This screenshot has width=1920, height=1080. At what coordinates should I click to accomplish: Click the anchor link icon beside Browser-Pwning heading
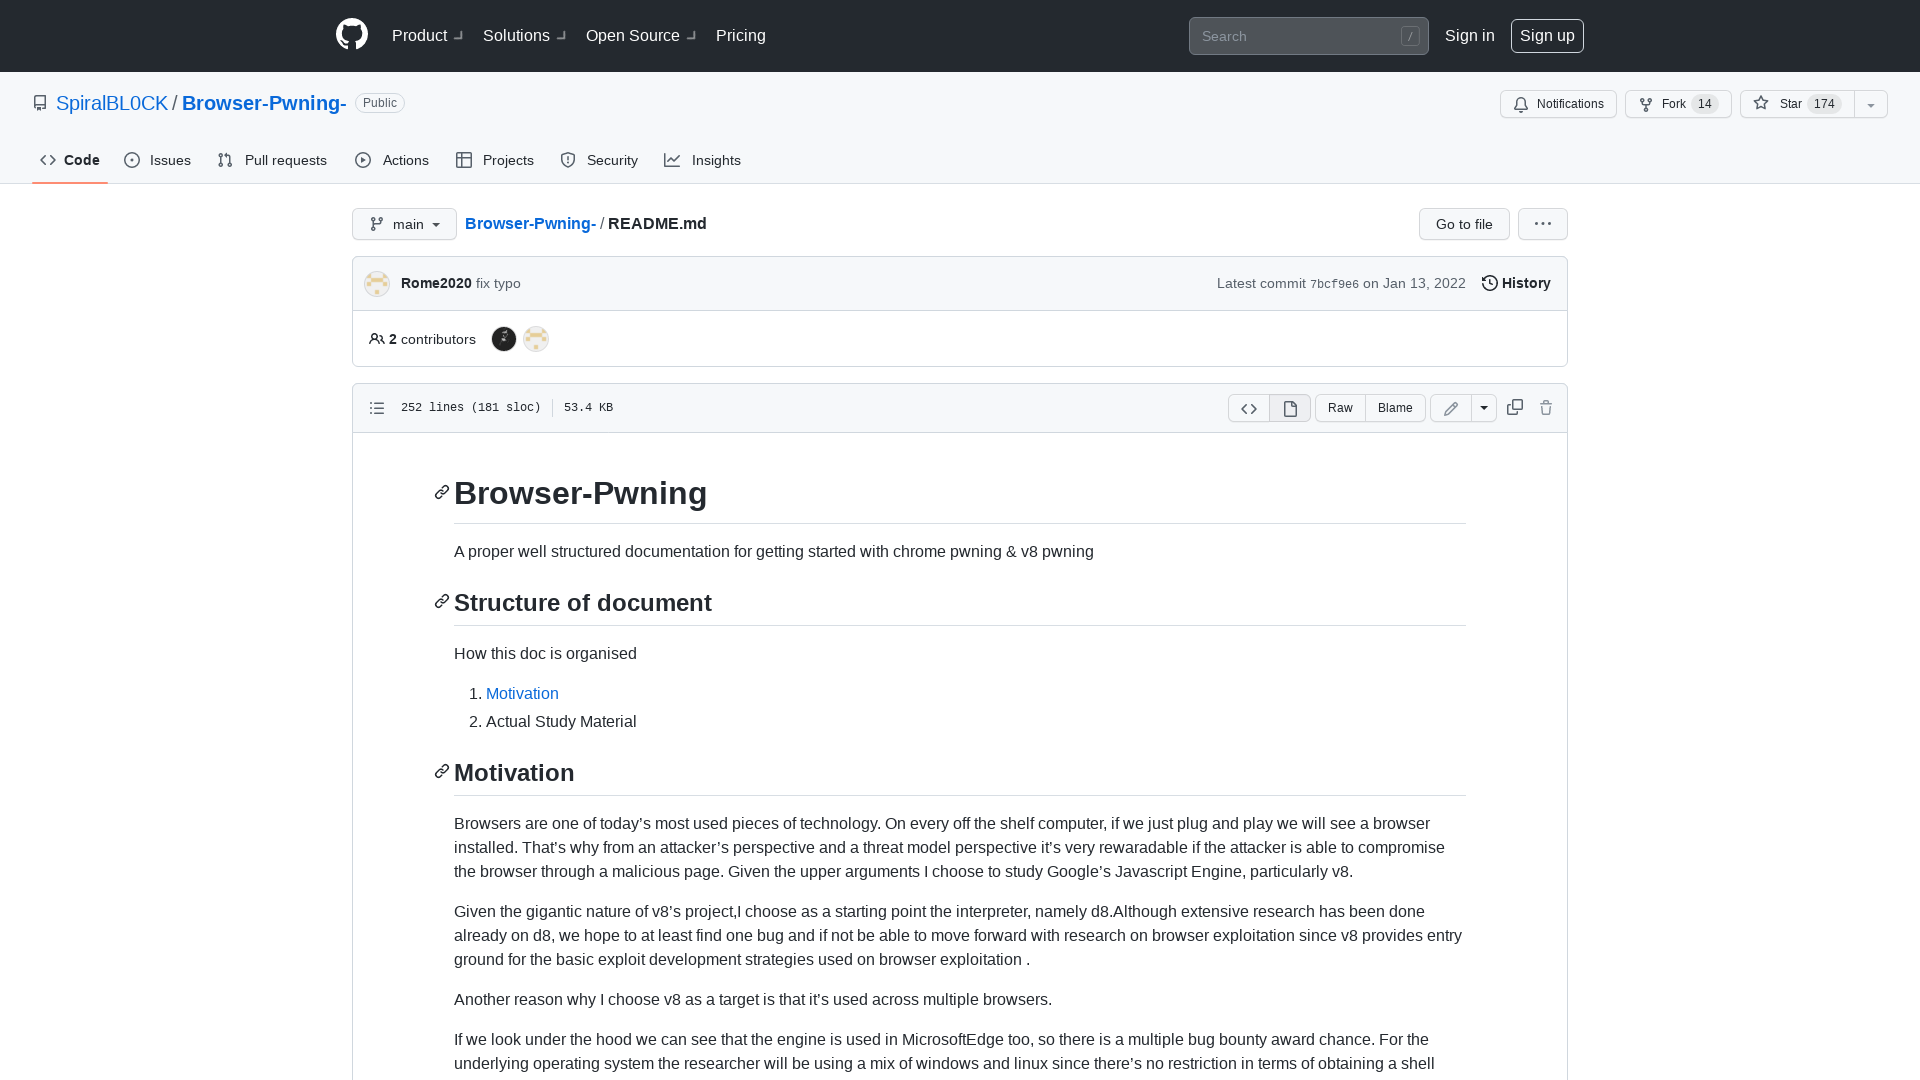point(442,492)
